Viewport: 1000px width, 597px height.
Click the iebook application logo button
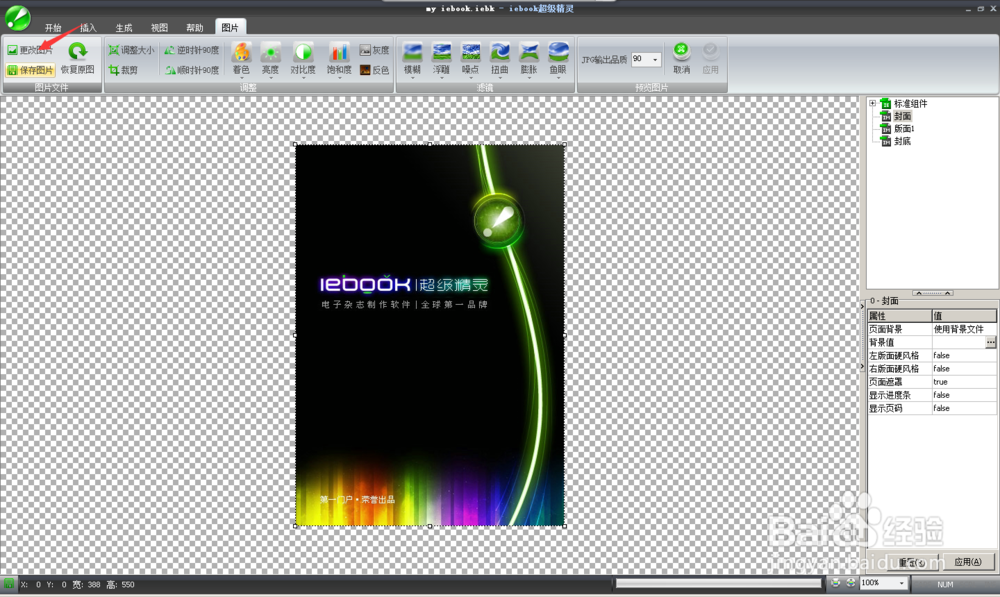coord(17,17)
